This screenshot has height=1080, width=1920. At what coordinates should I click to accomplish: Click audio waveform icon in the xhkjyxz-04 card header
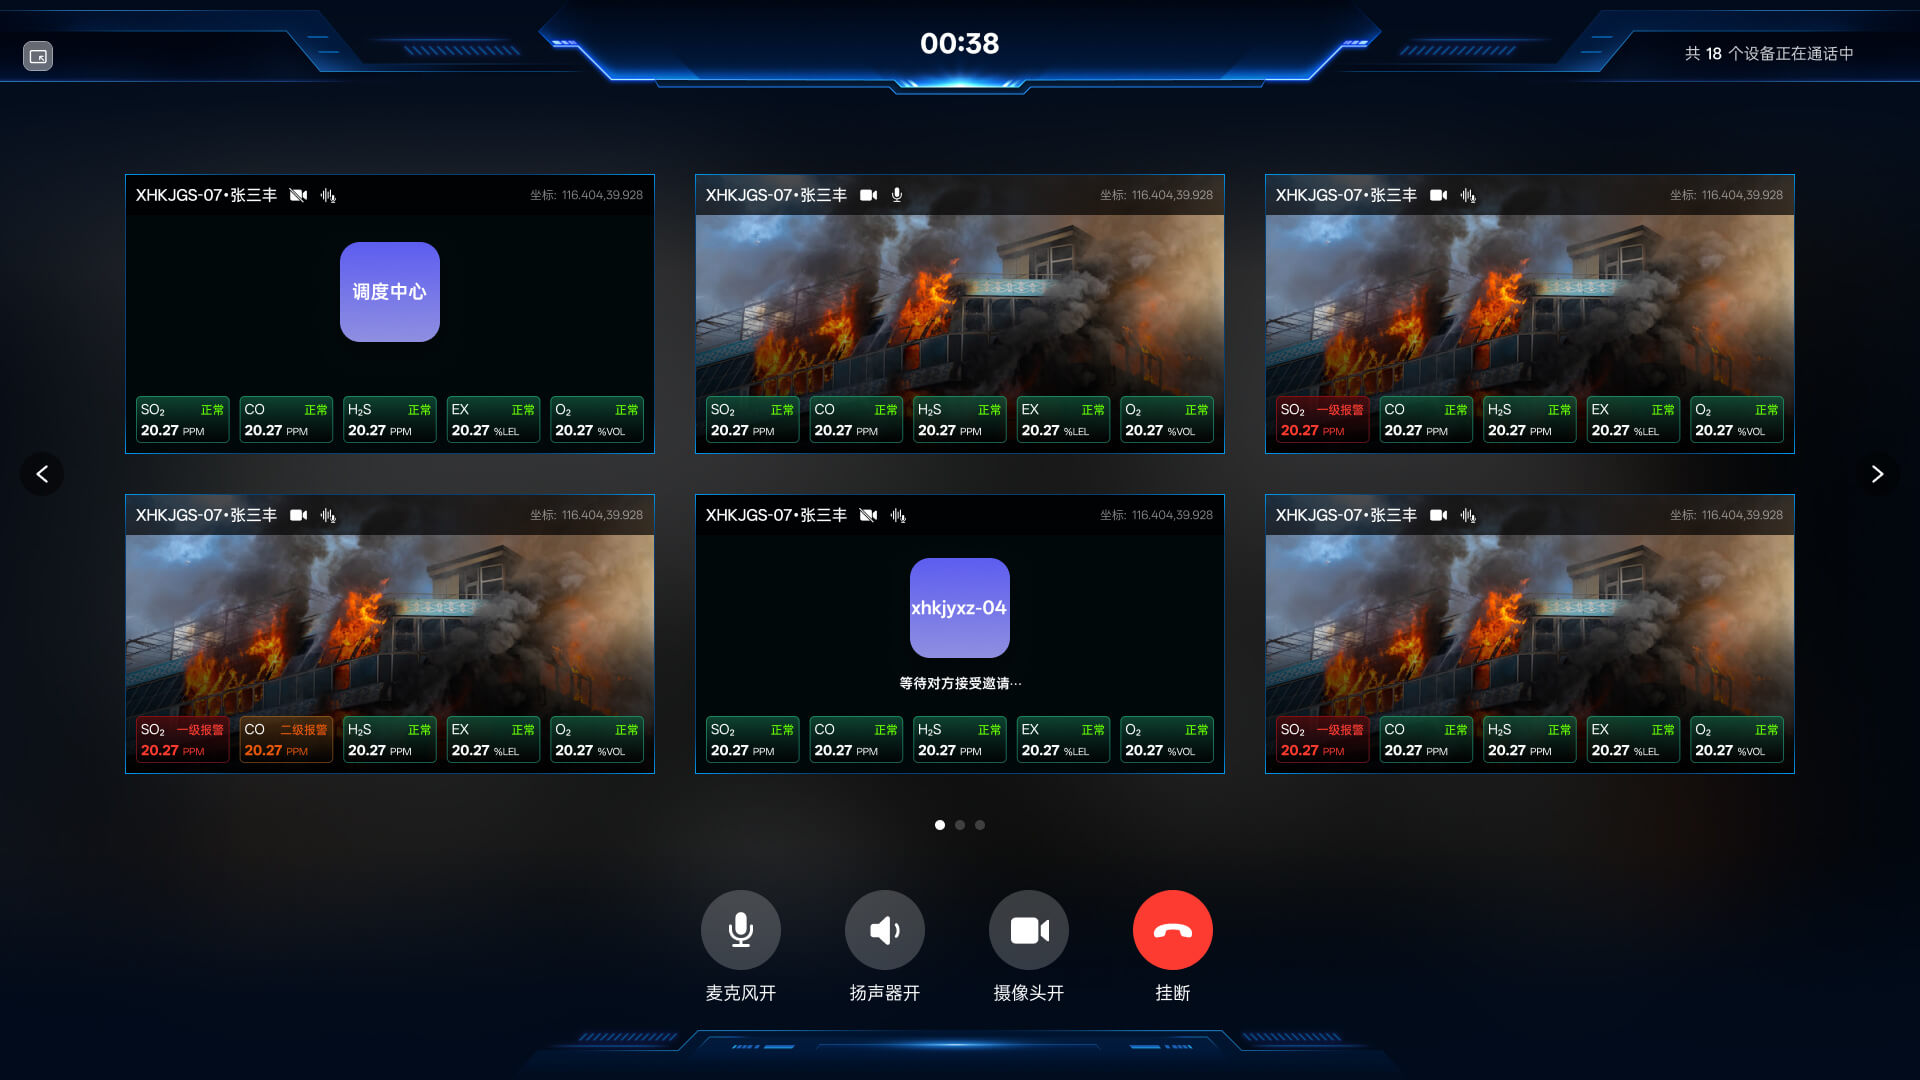coord(898,515)
